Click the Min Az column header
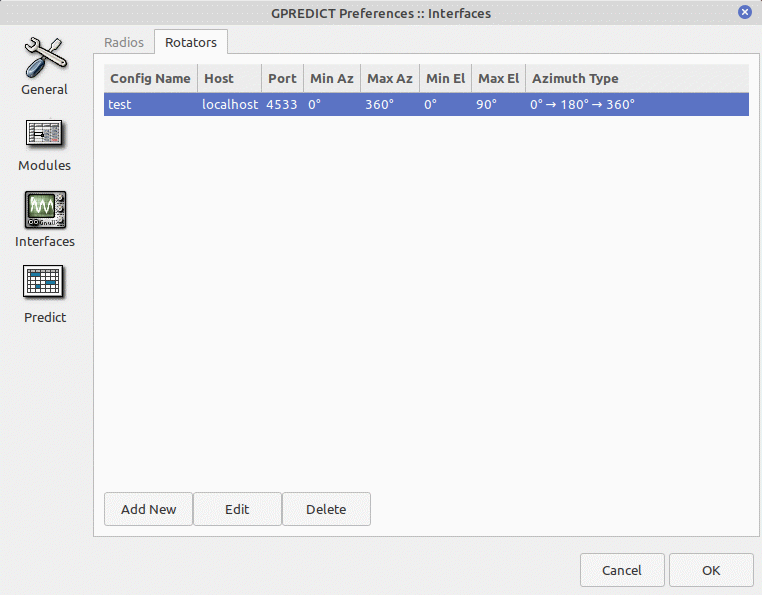 [x=332, y=78]
